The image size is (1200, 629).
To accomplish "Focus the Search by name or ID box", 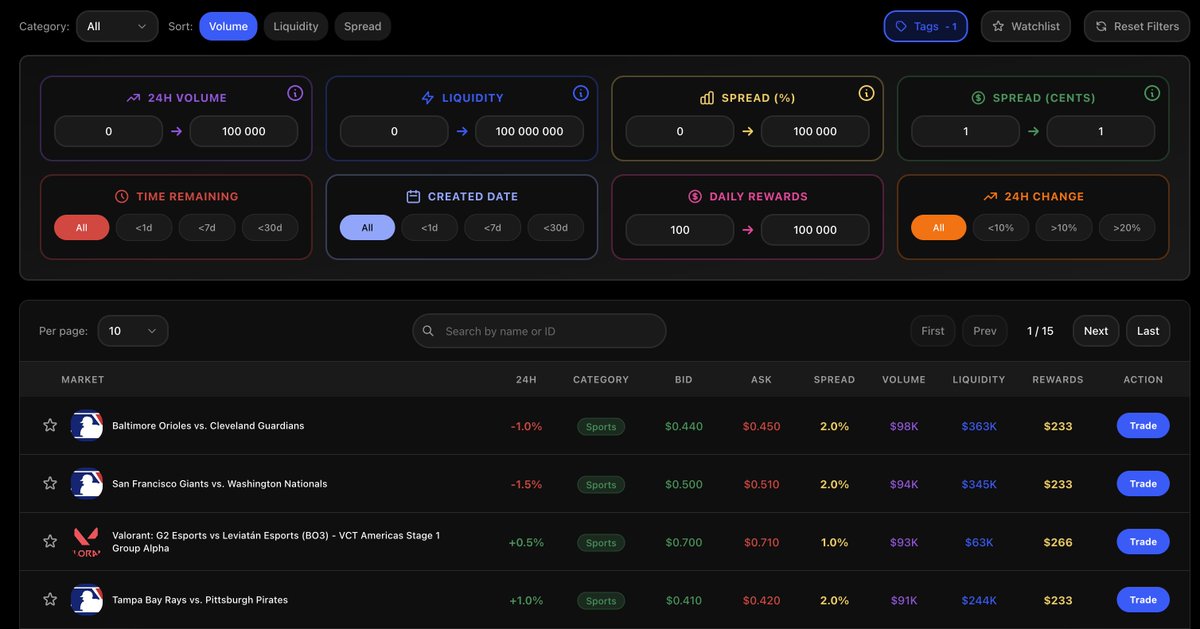I will pyautogui.click(x=539, y=331).
